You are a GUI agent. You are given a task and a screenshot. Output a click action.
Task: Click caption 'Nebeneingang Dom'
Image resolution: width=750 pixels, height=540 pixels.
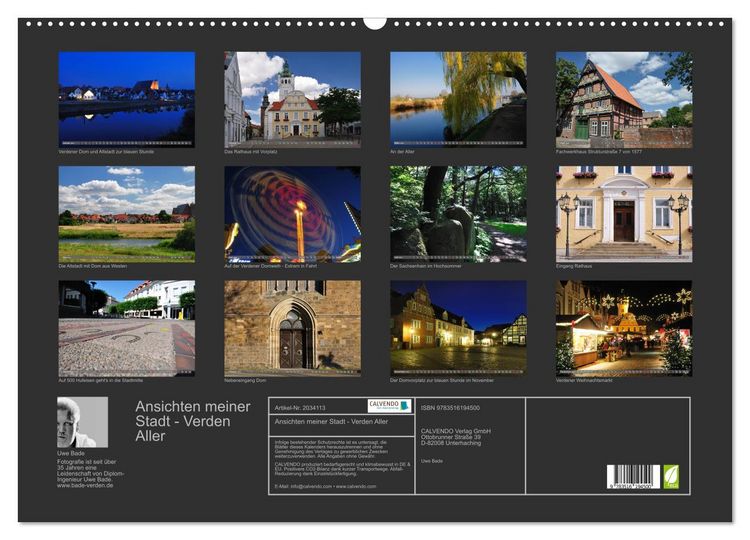(245, 381)
